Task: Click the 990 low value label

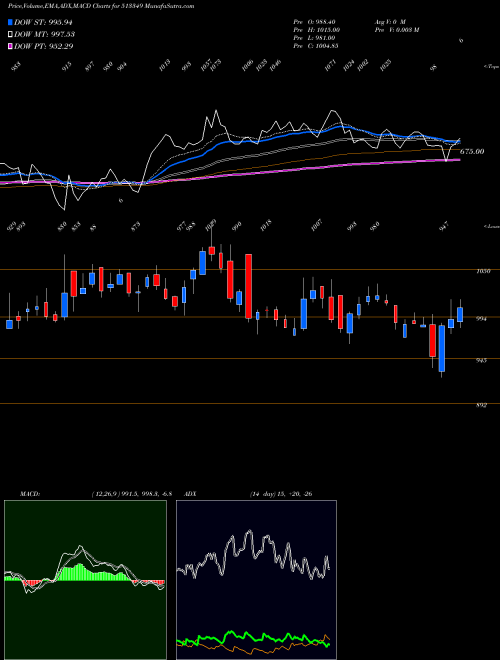Action: [x=237, y=226]
